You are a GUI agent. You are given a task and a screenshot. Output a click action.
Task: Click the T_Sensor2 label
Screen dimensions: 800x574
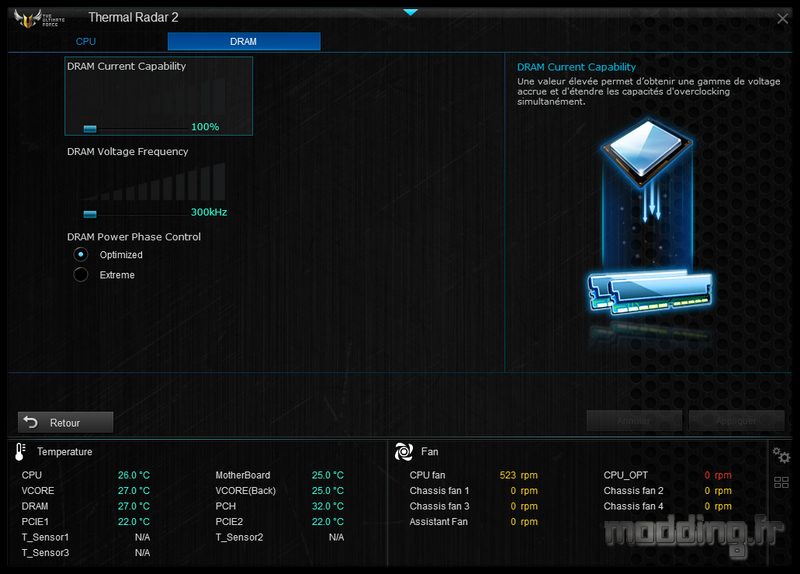[x=239, y=537]
